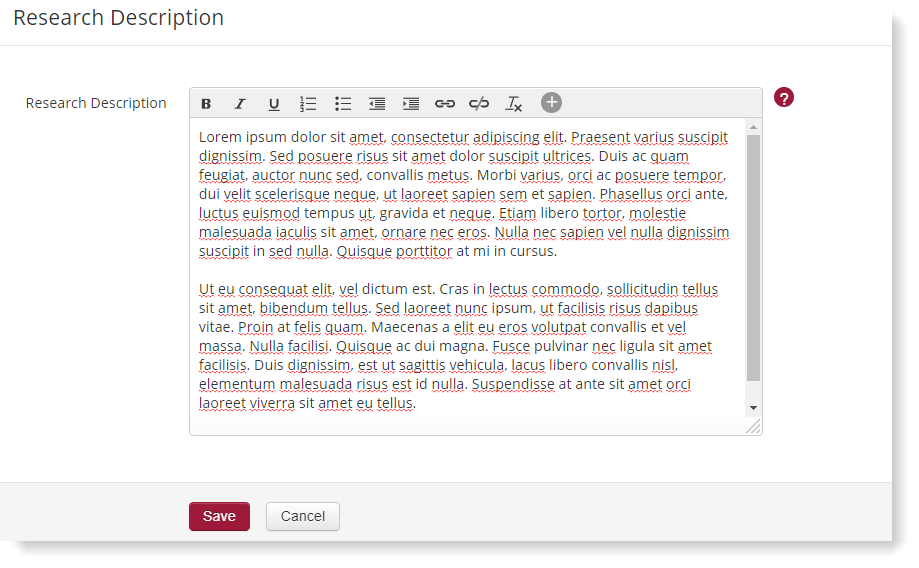Screen dimensions: 919x568
Task: Increase indent of the paragraph
Action: (x=411, y=104)
